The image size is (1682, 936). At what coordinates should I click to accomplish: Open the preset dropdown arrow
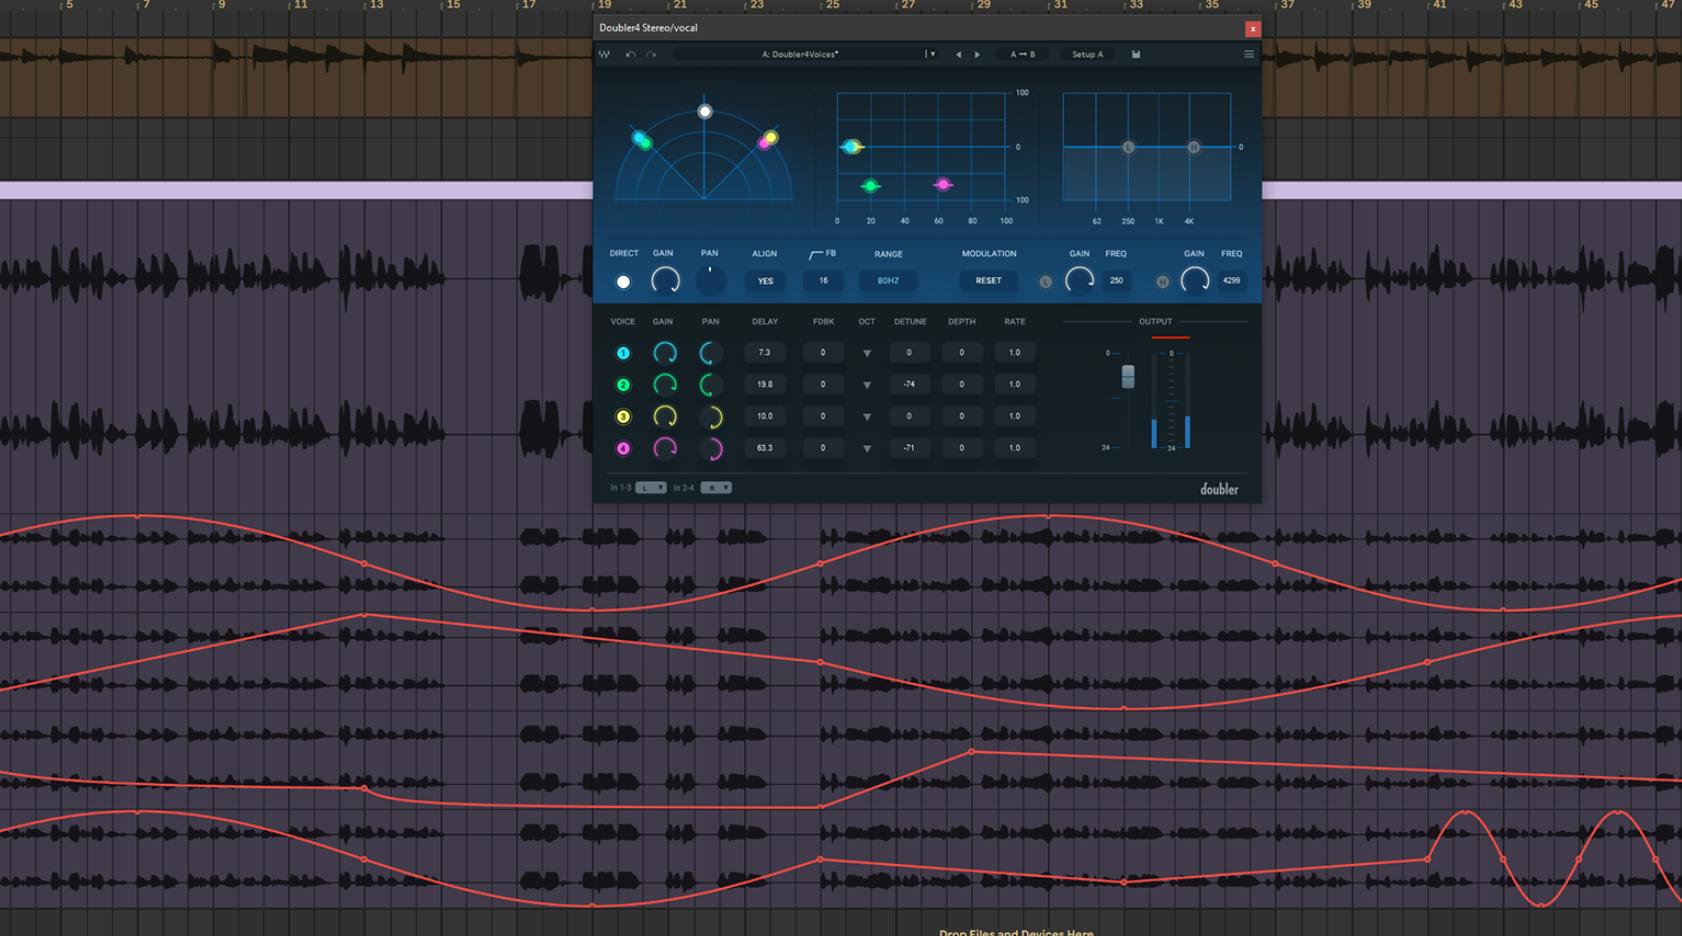(930, 54)
